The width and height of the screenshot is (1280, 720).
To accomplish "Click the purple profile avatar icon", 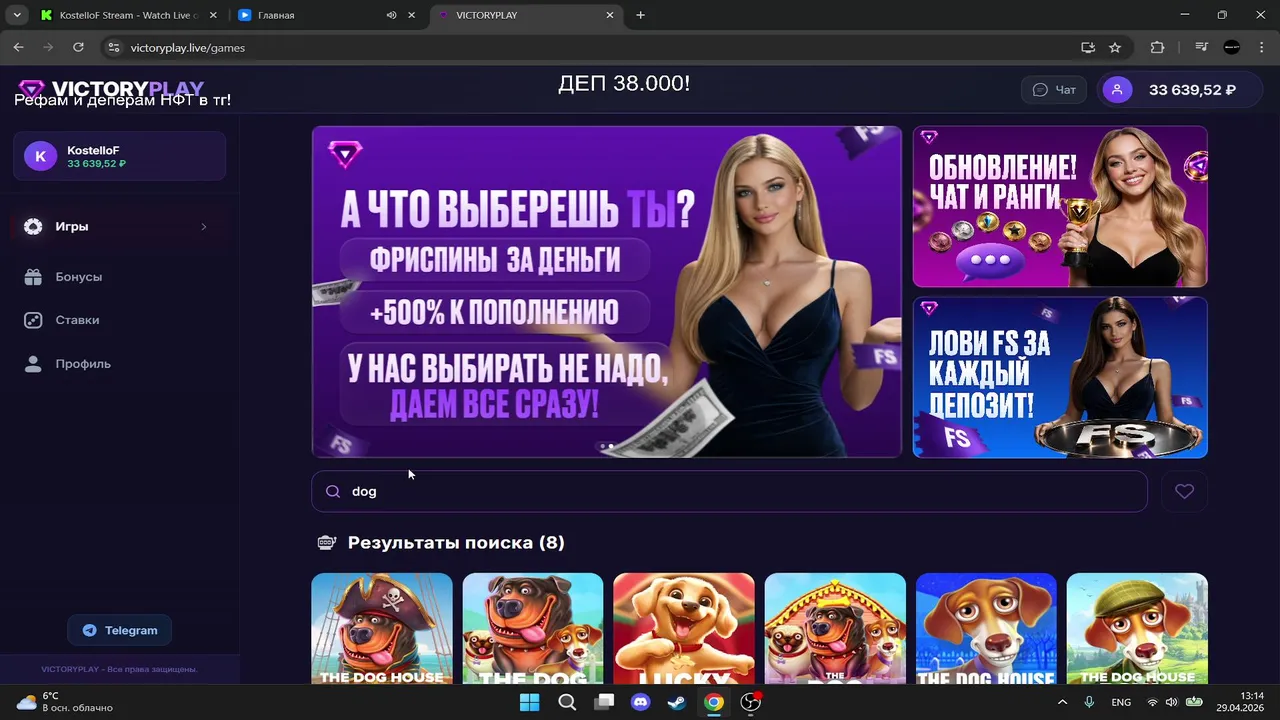I will click(x=1117, y=90).
